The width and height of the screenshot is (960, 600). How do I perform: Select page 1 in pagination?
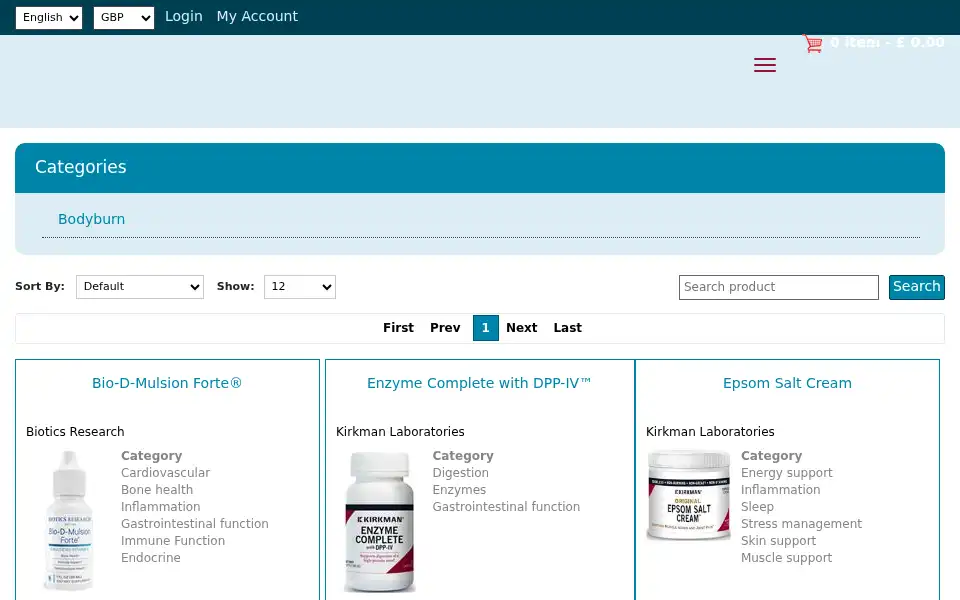(486, 328)
